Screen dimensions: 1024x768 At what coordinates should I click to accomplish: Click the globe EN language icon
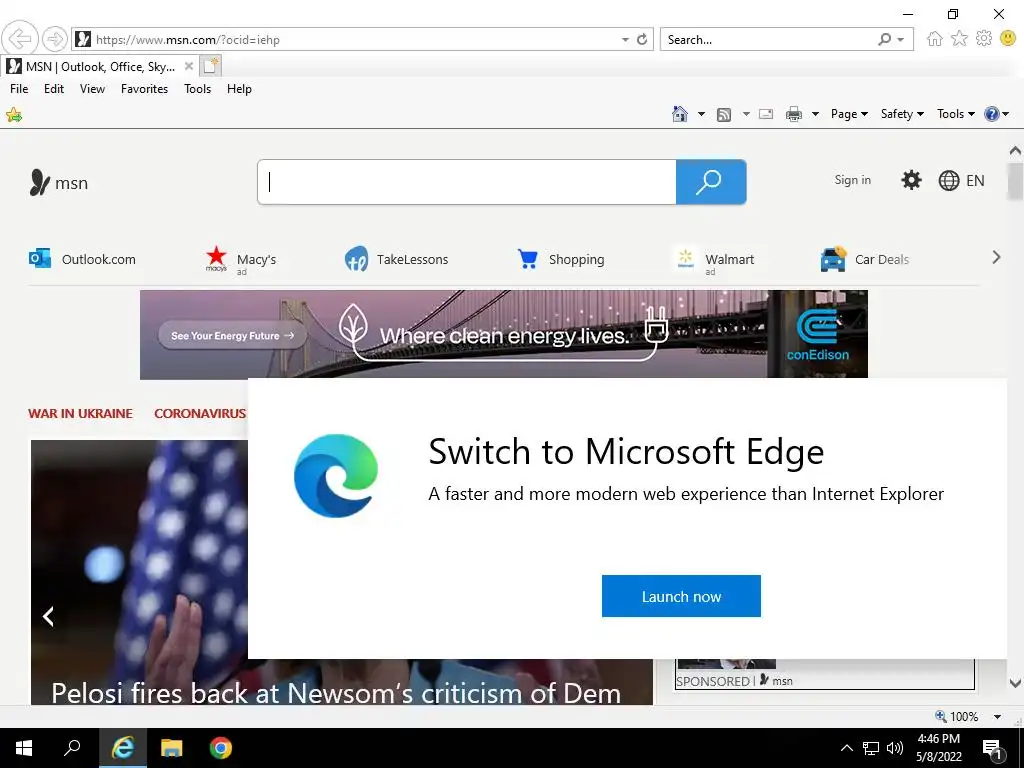click(961, 180)
